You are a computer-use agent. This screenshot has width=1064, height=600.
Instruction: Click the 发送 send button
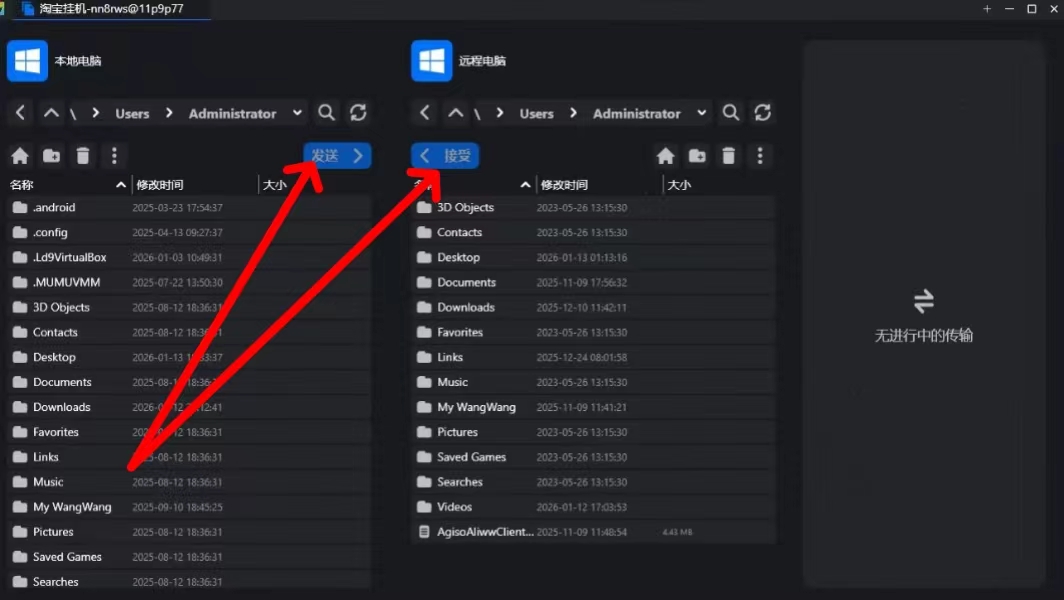coord(337,156)
